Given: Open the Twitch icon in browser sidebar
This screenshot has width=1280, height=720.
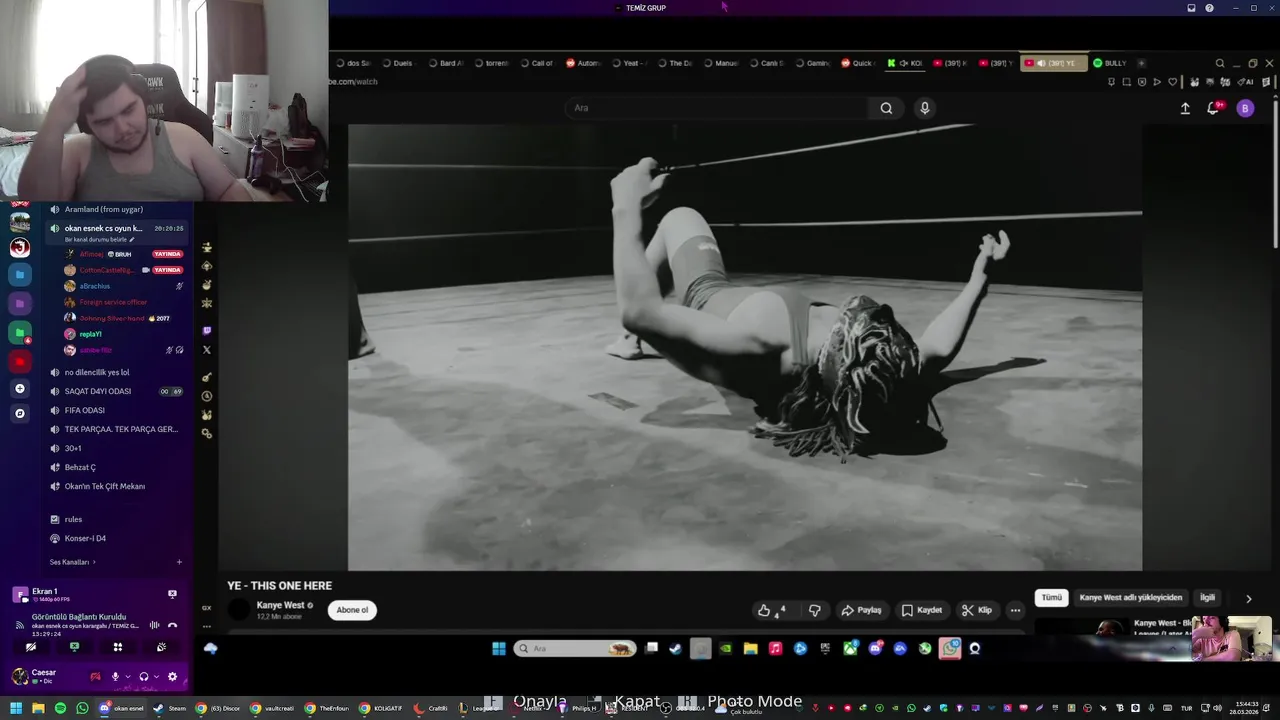Looking at the screenshot, I should [x=207, y=331].
